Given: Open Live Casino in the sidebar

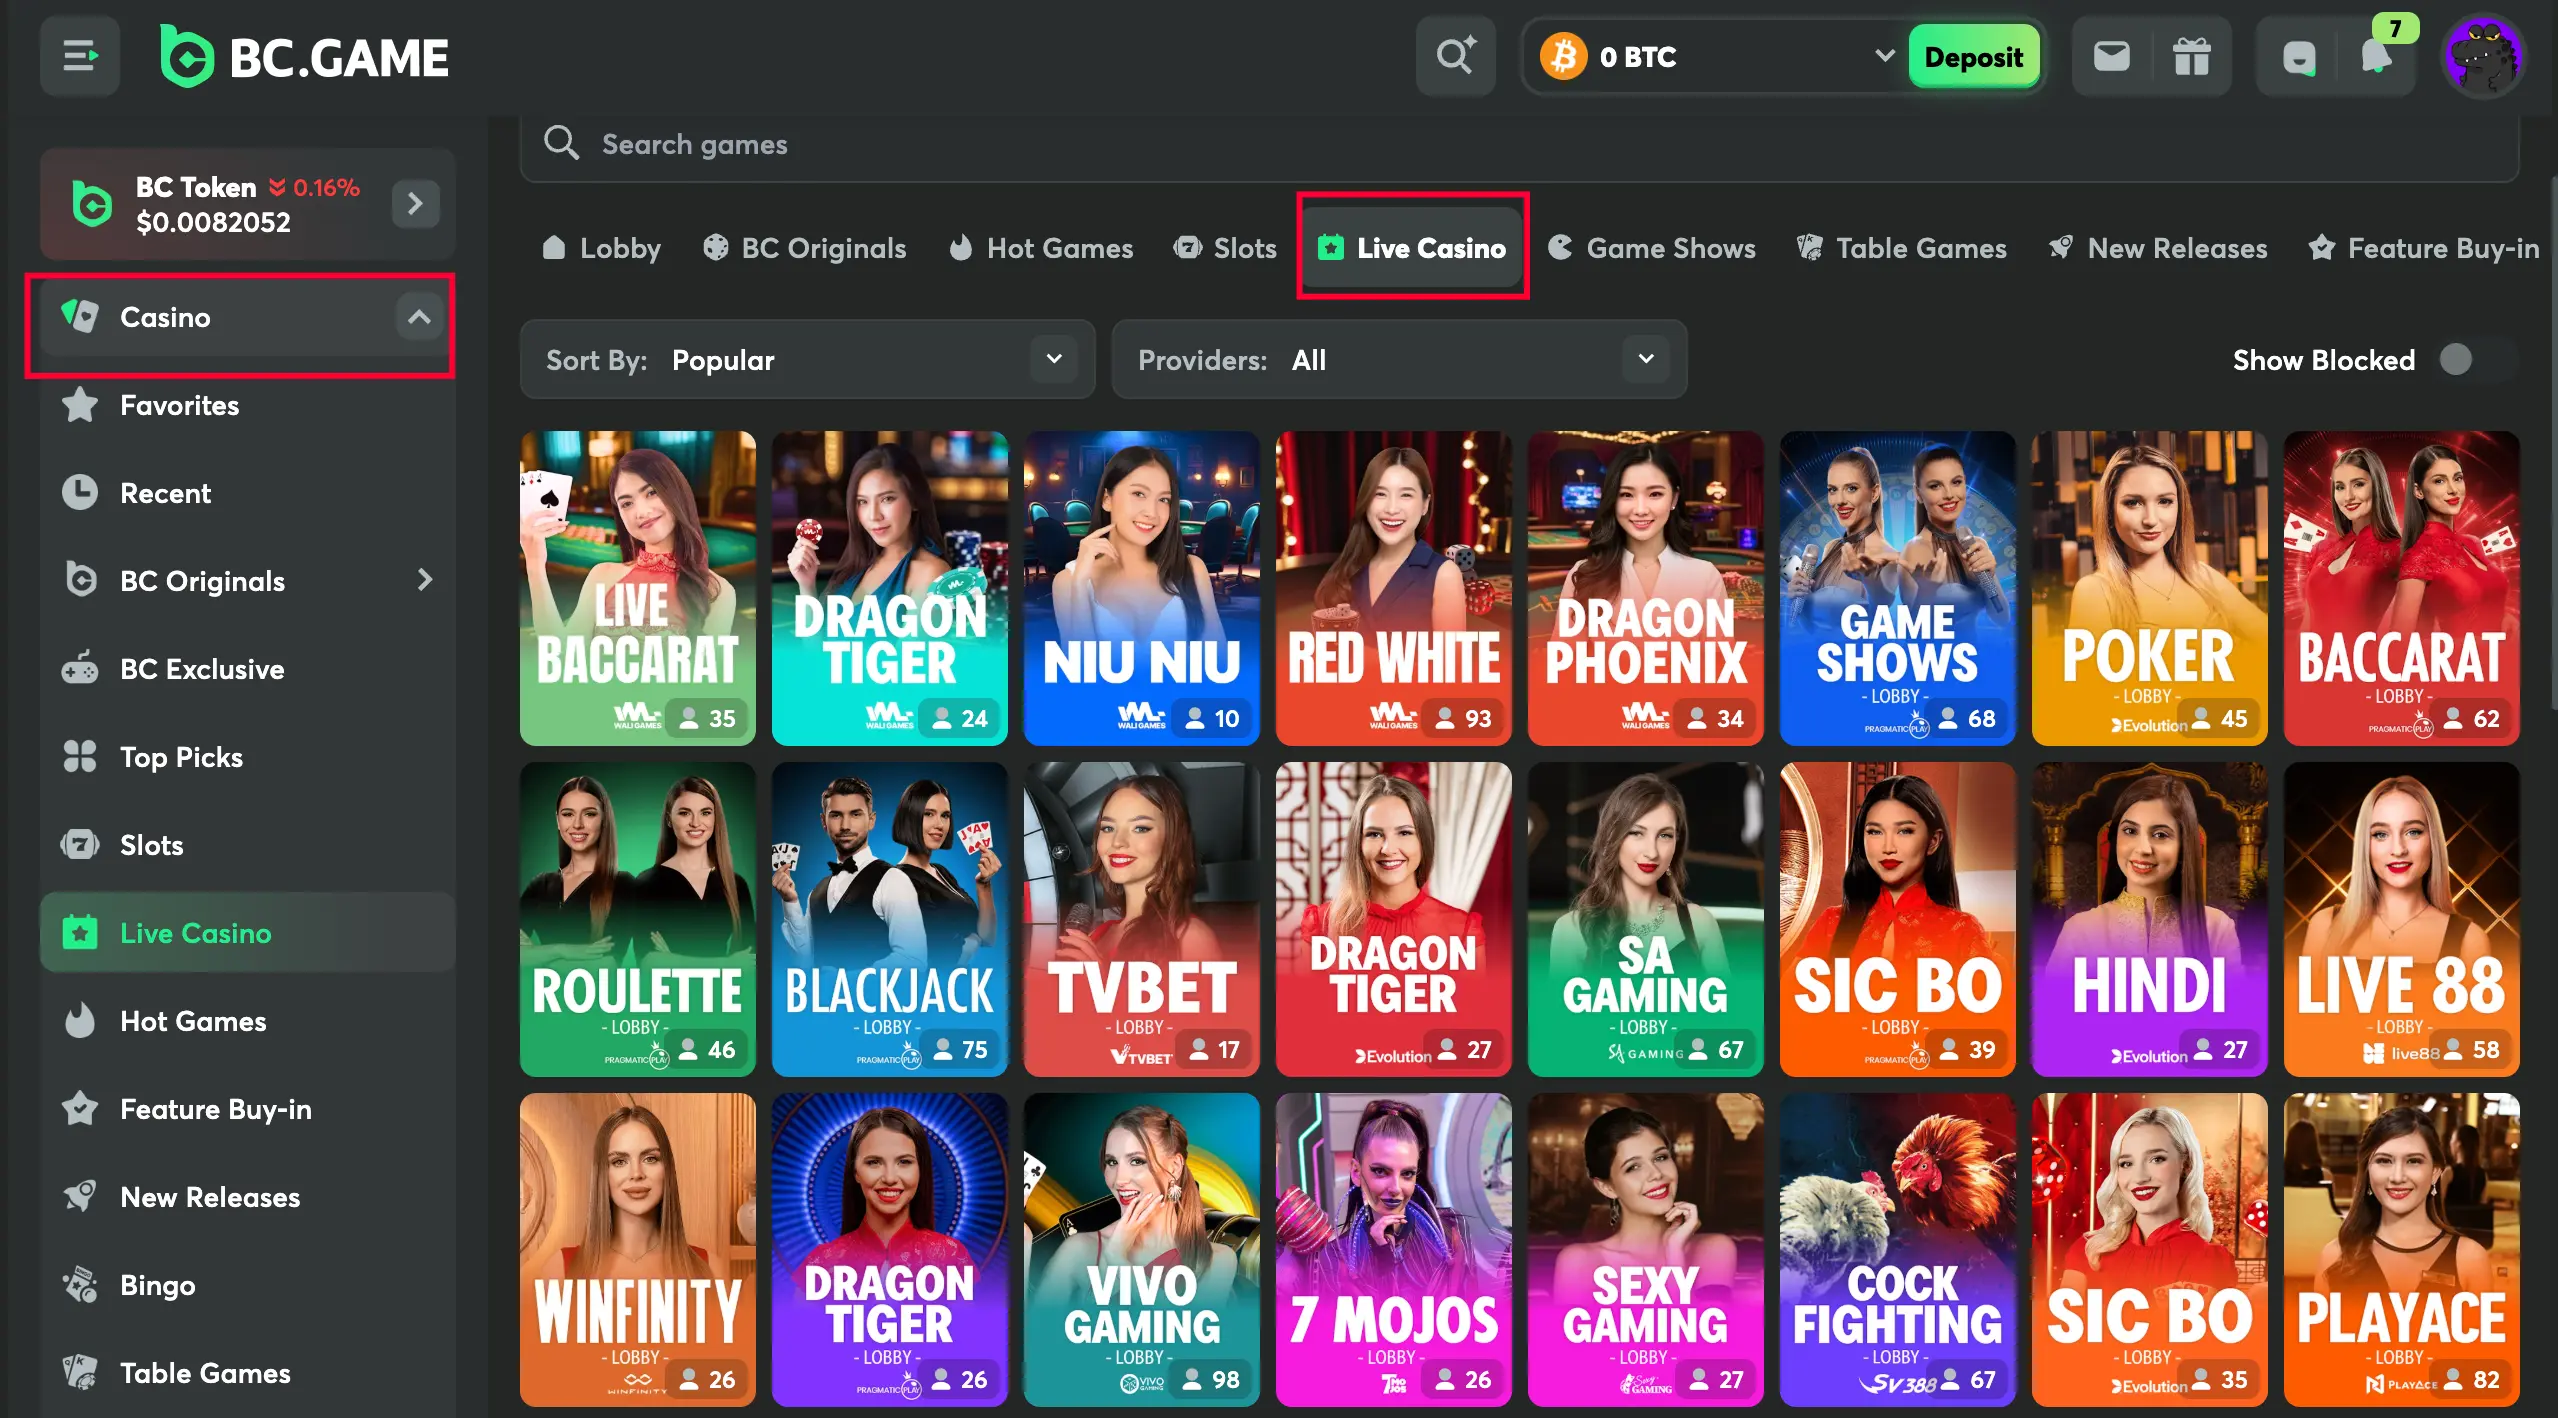Looking at the screenshot, I should click(x=248, y=933).
